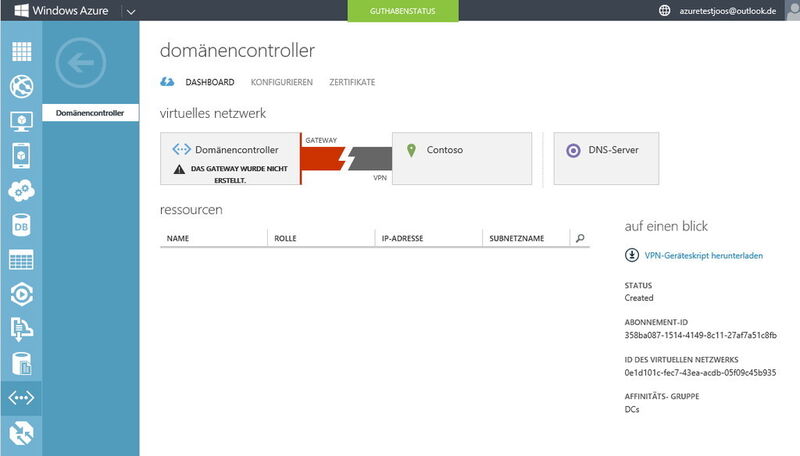Screen dimensions: 800x456
Task: Click the Contoso local network tile
Action: click(x=462, y=159)
